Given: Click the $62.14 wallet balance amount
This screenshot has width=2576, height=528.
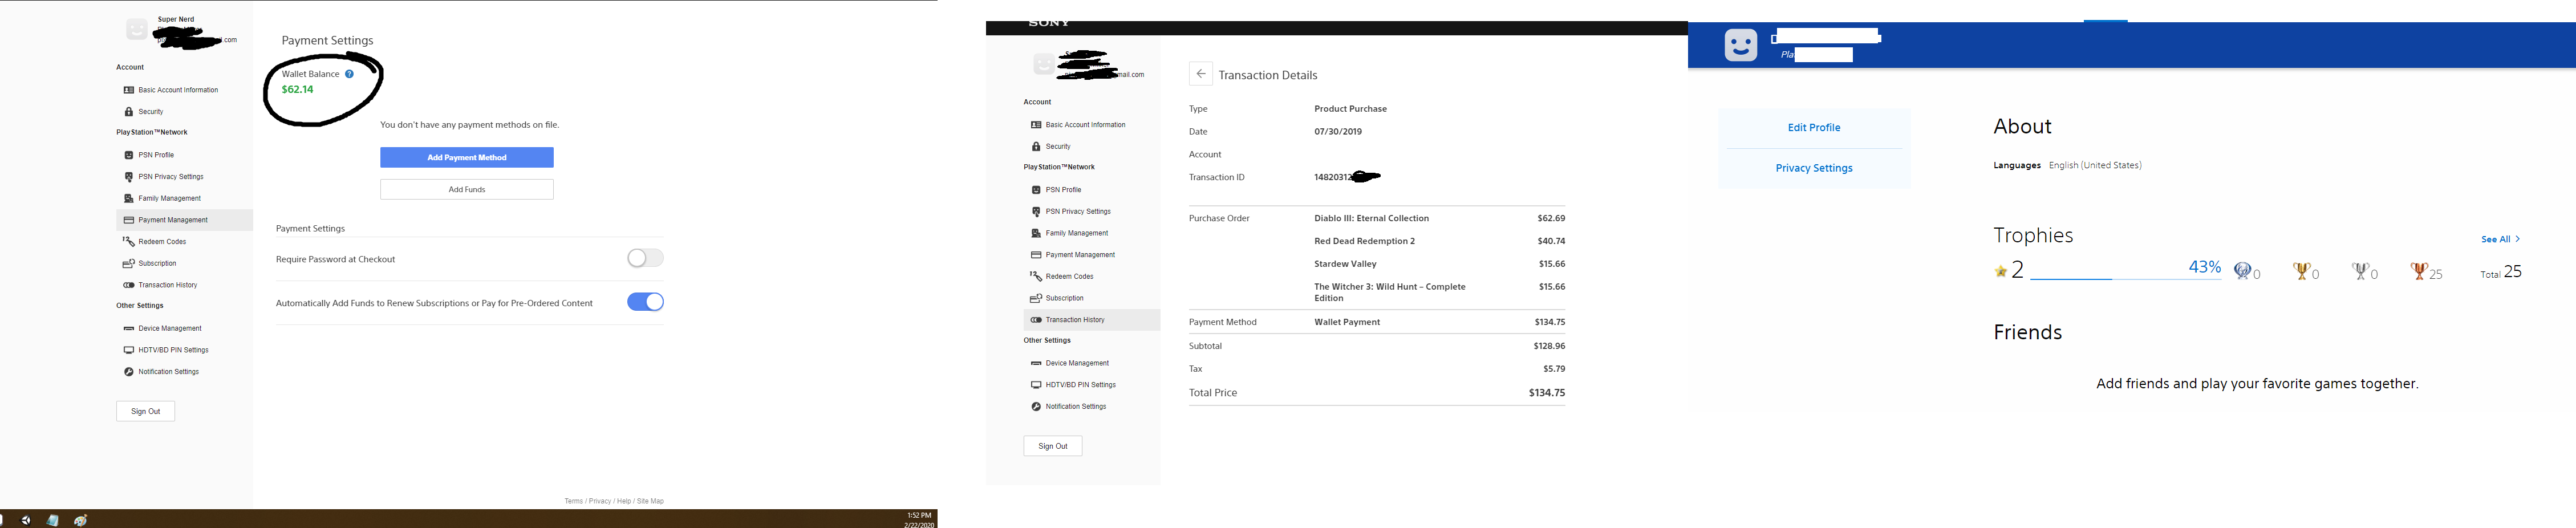Looking at the screenshot, I should (x=297, y=90).
